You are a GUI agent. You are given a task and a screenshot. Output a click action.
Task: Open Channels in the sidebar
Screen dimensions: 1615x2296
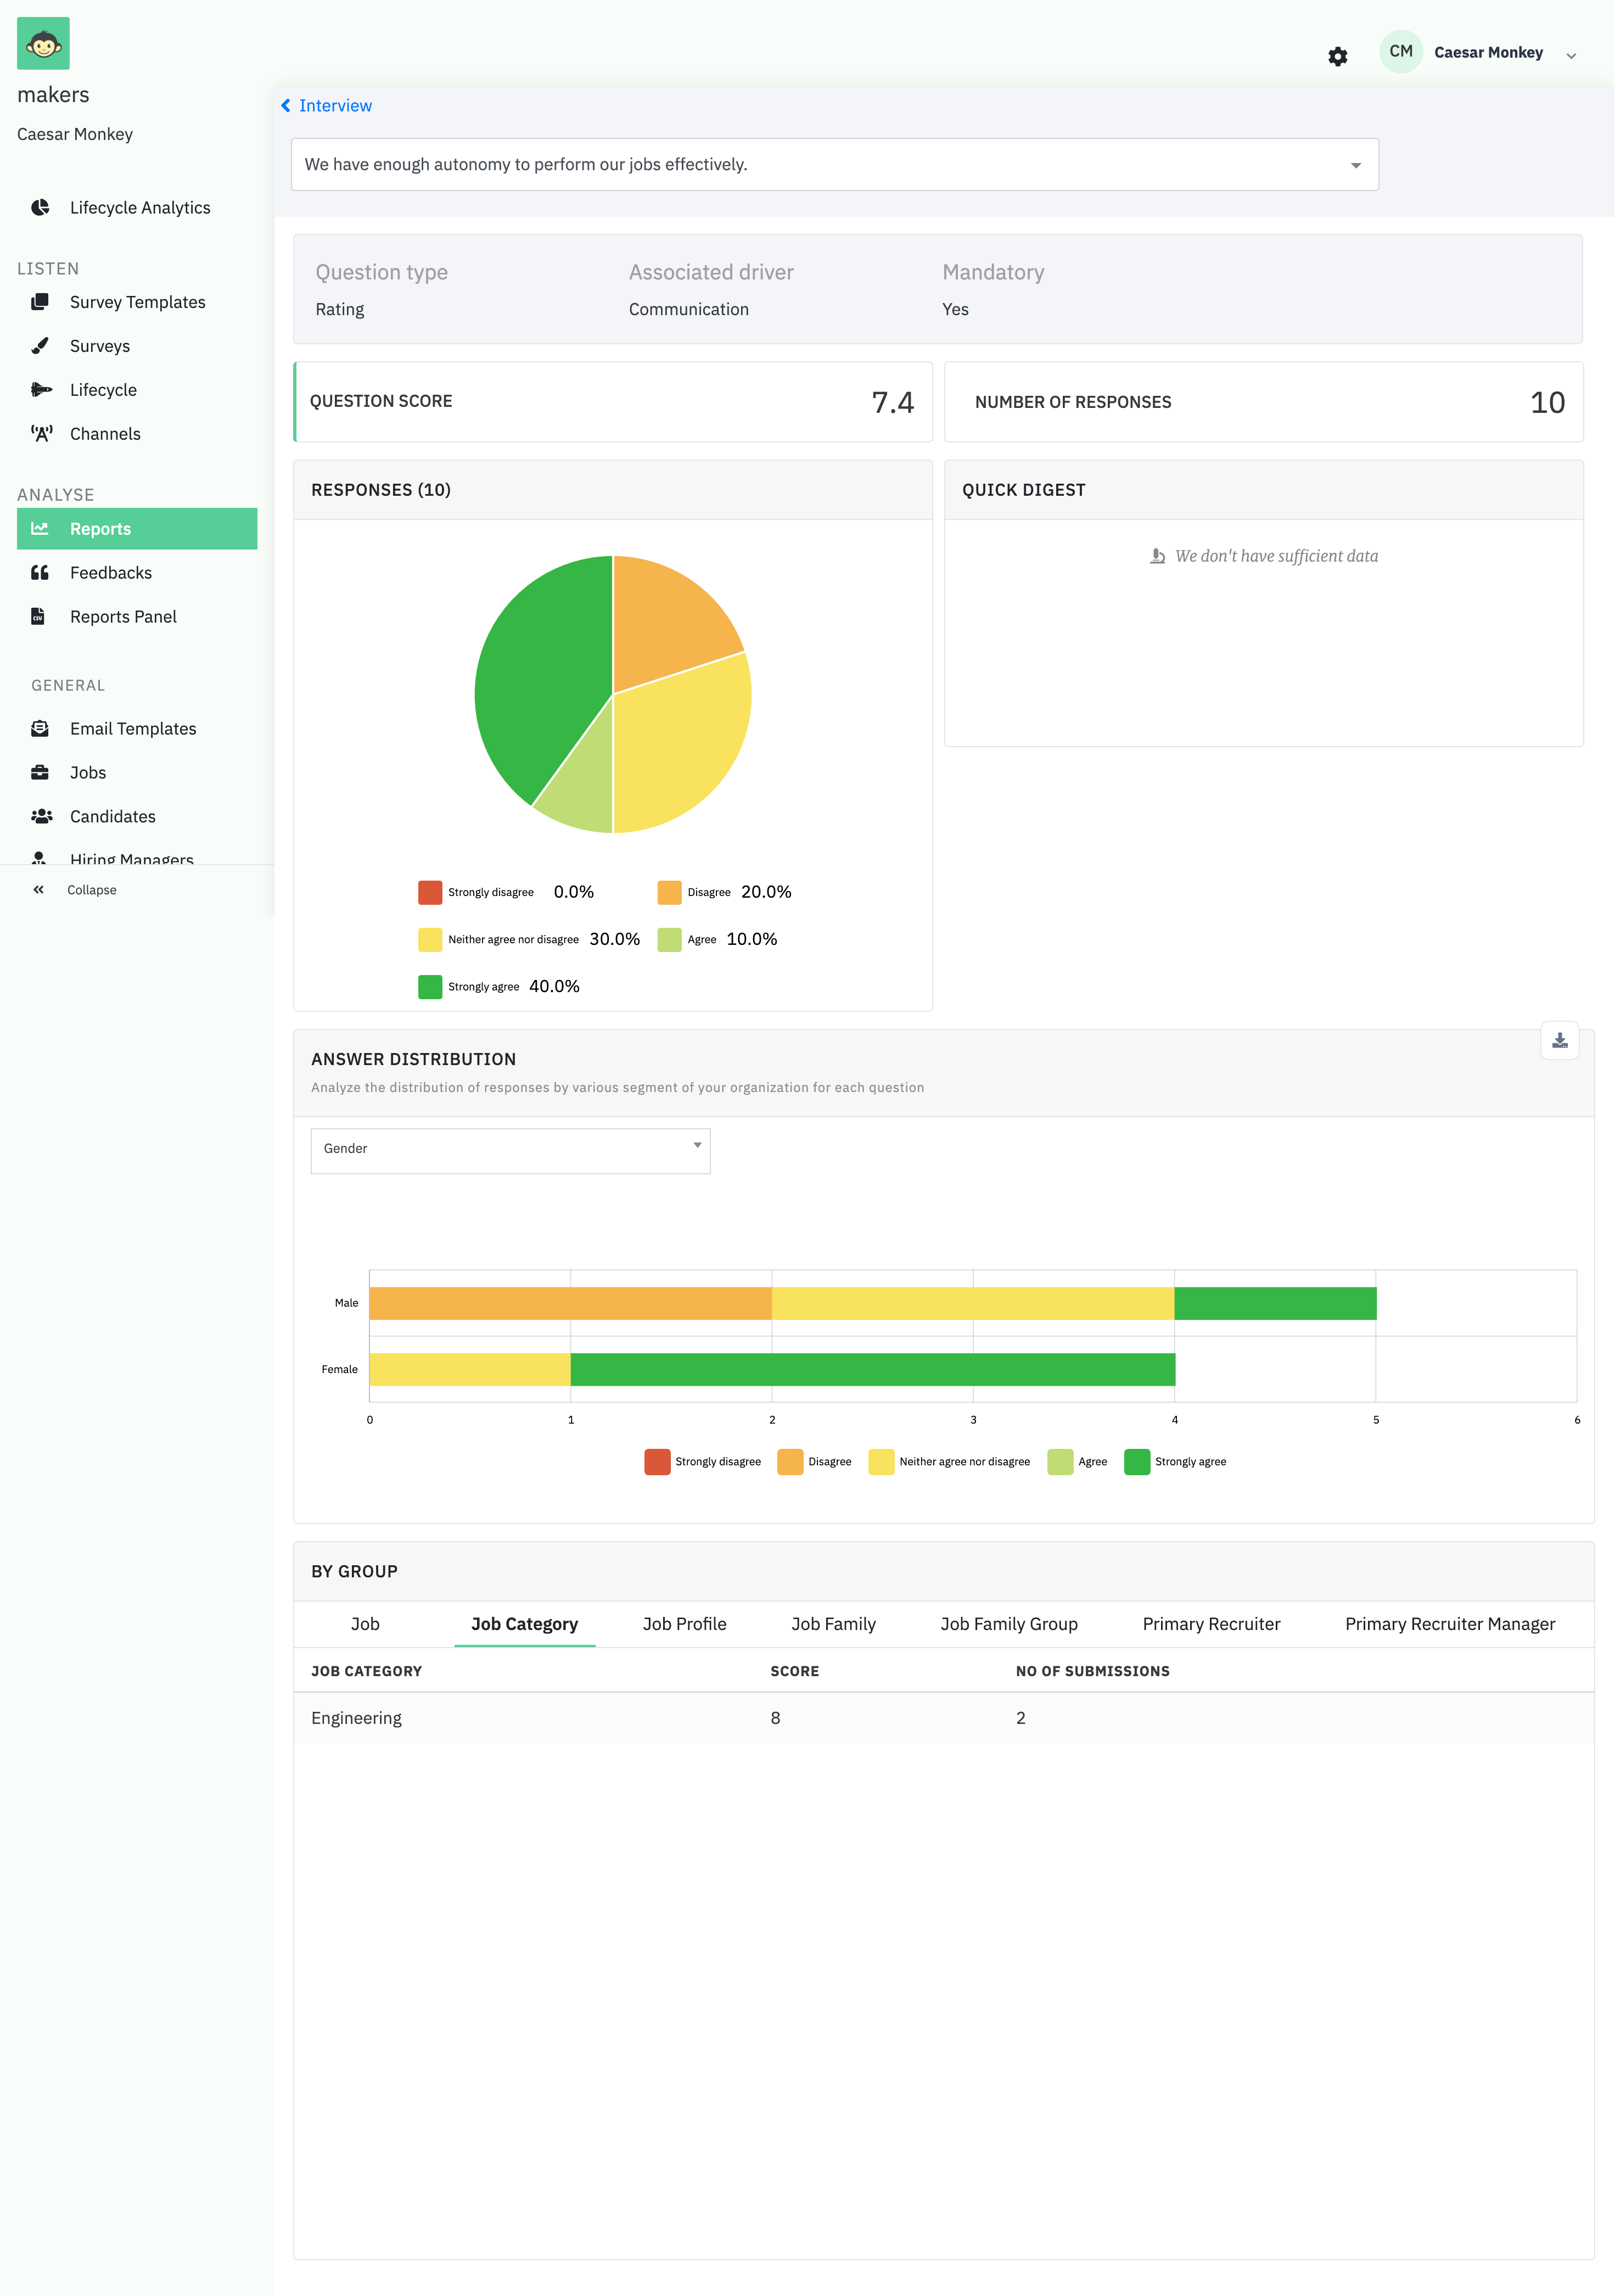click(x=105, y=434)
